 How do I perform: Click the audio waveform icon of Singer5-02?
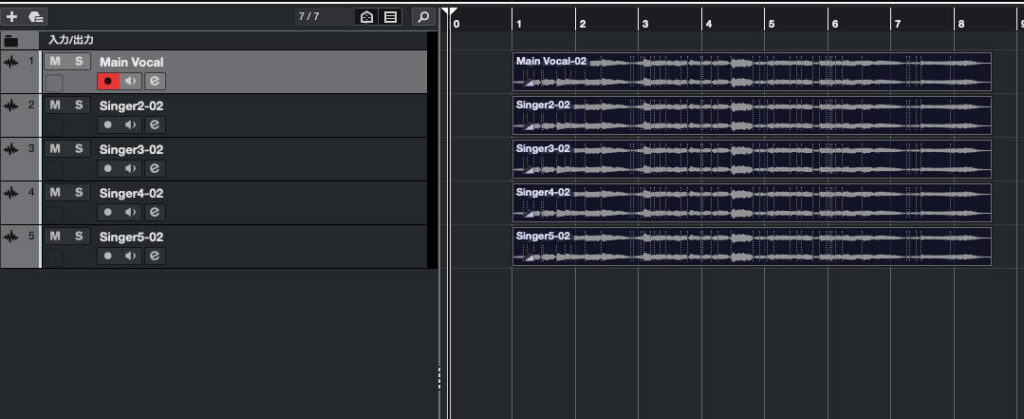(x=12, y=237)
